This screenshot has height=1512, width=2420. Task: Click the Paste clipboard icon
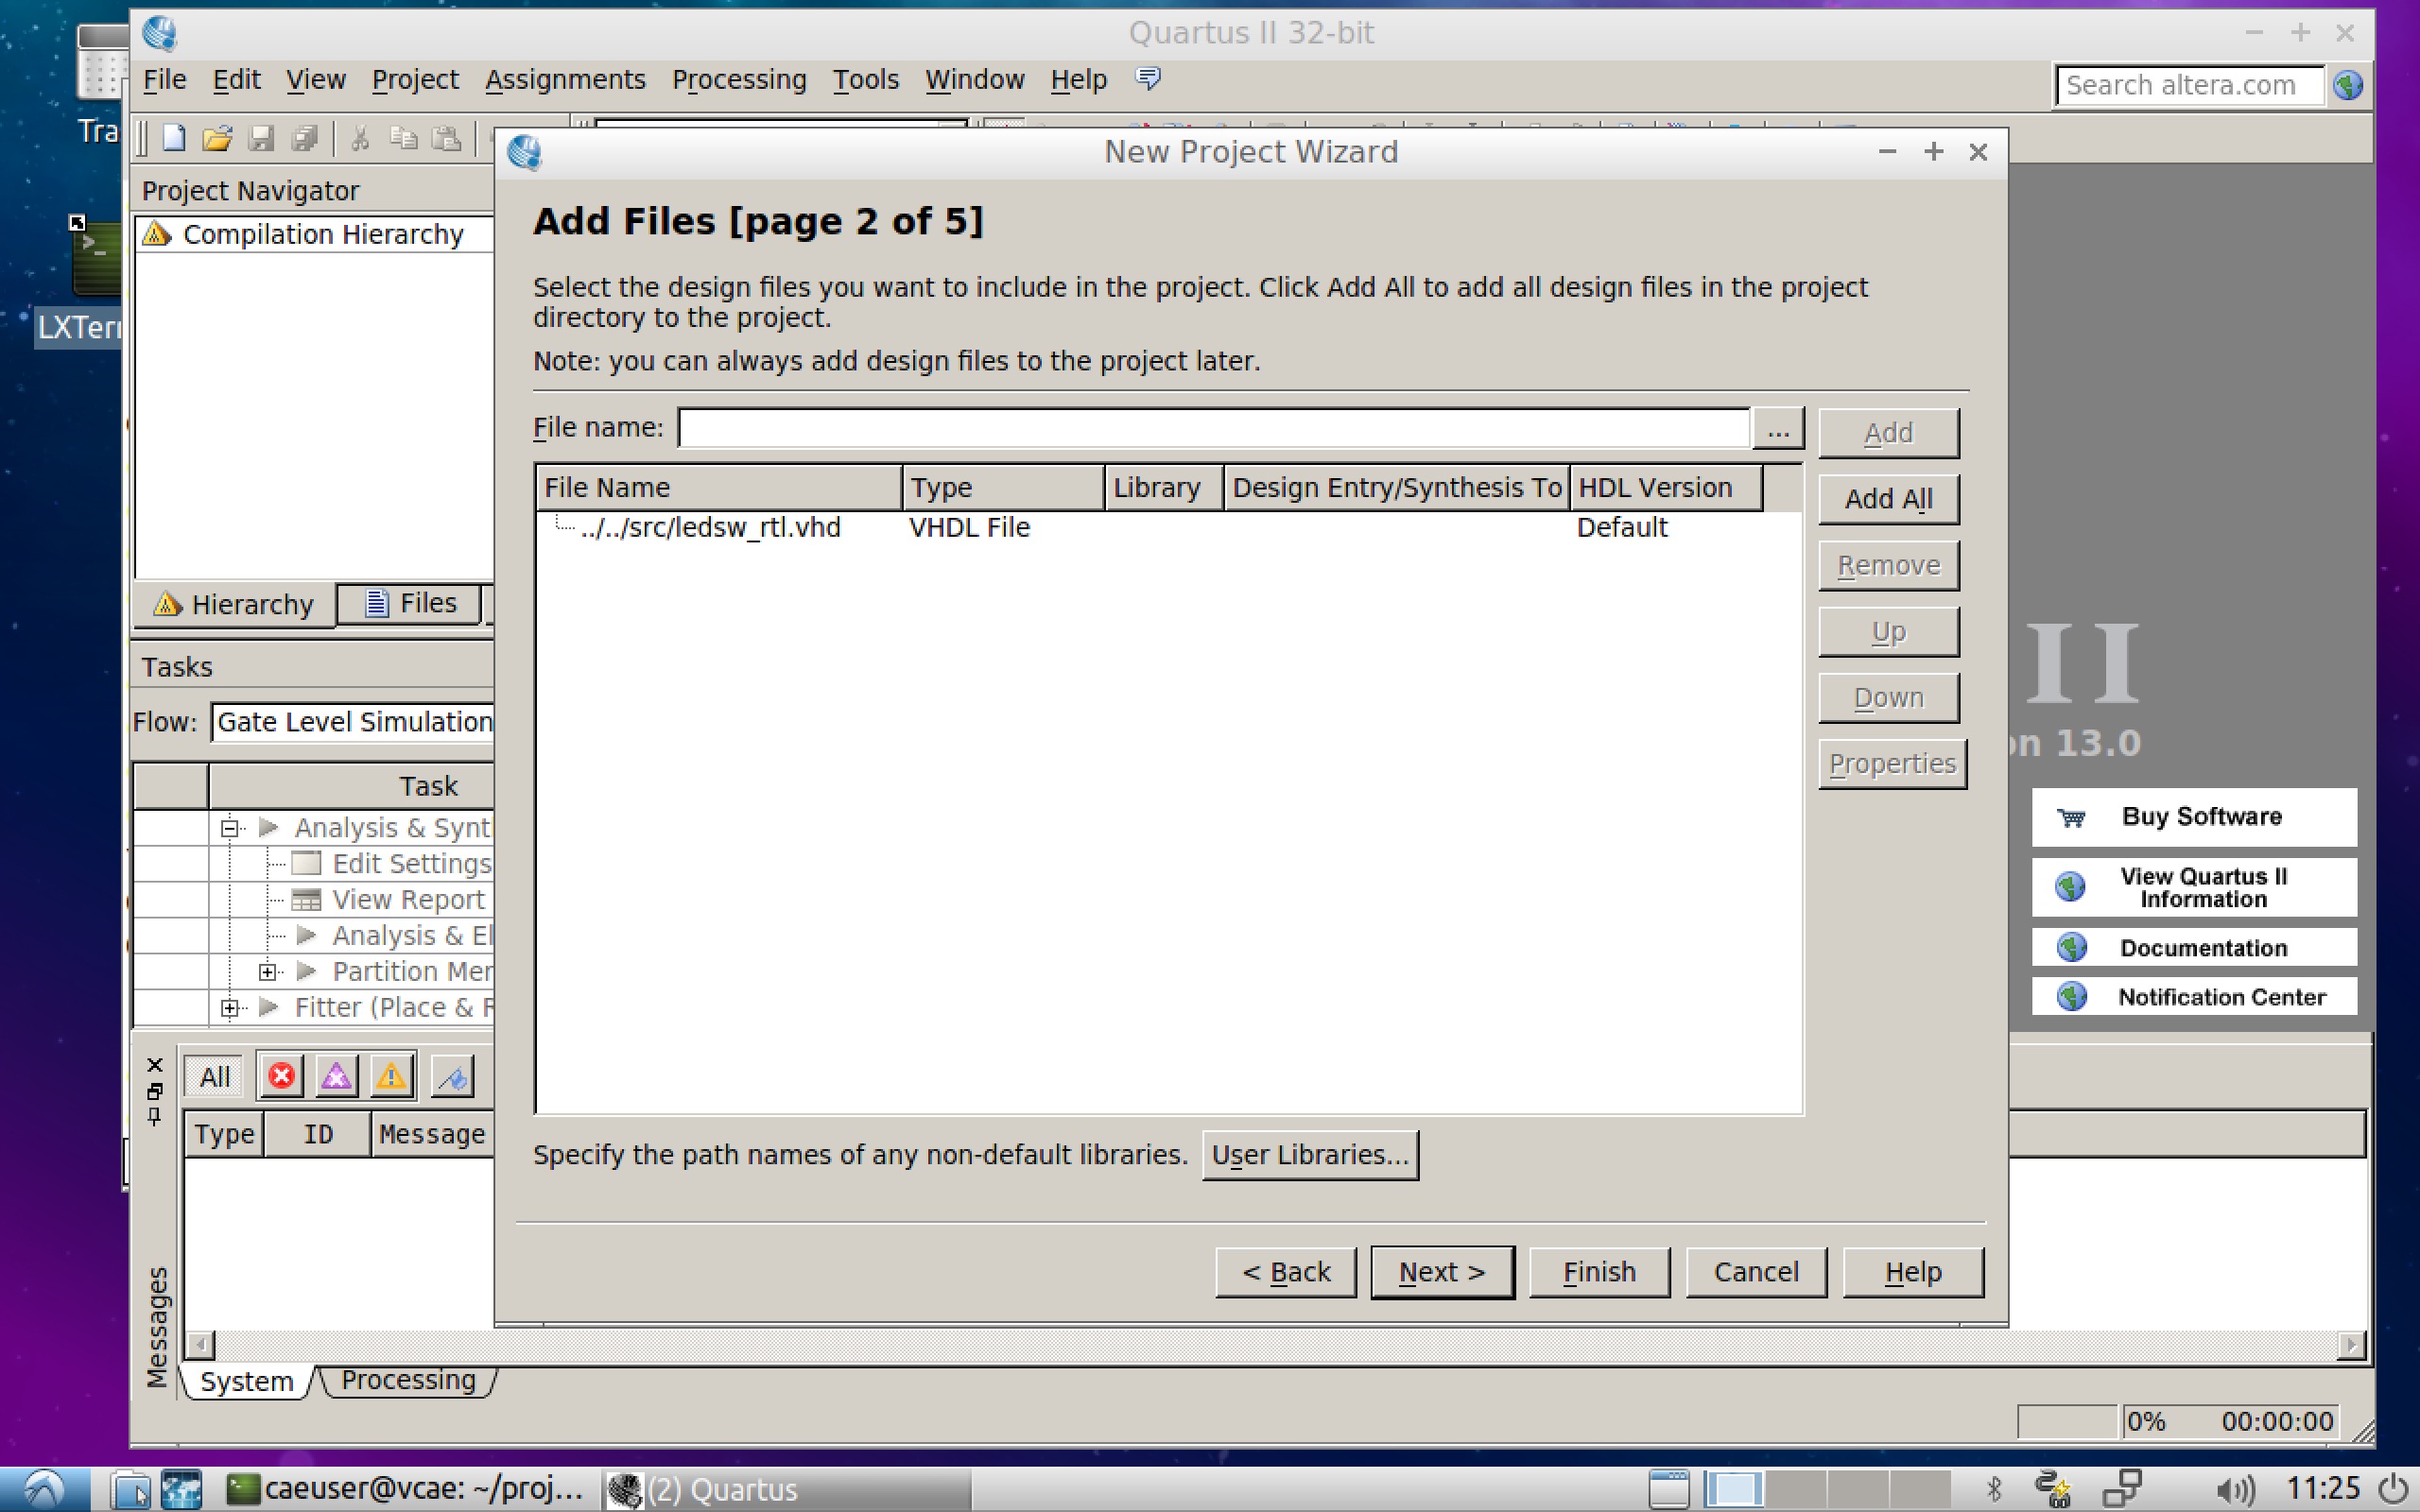pyautogui.click(x=446, y=138)
